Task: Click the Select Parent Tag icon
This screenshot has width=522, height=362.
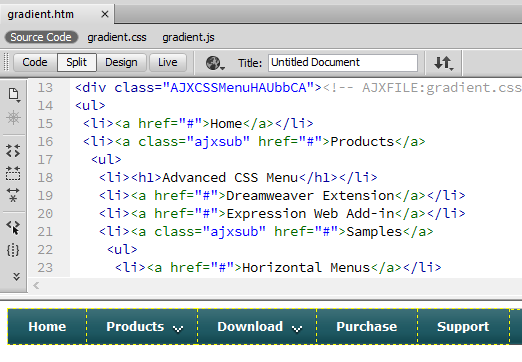Action: 13,228
